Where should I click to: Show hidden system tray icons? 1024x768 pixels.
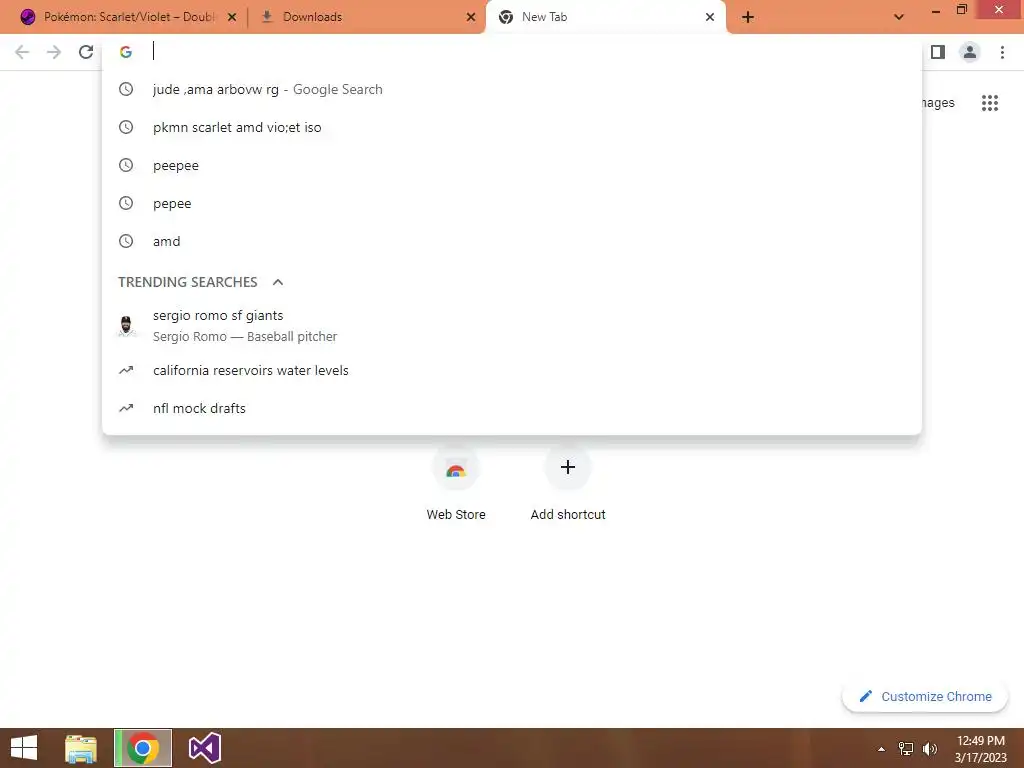tap(882, 749)
